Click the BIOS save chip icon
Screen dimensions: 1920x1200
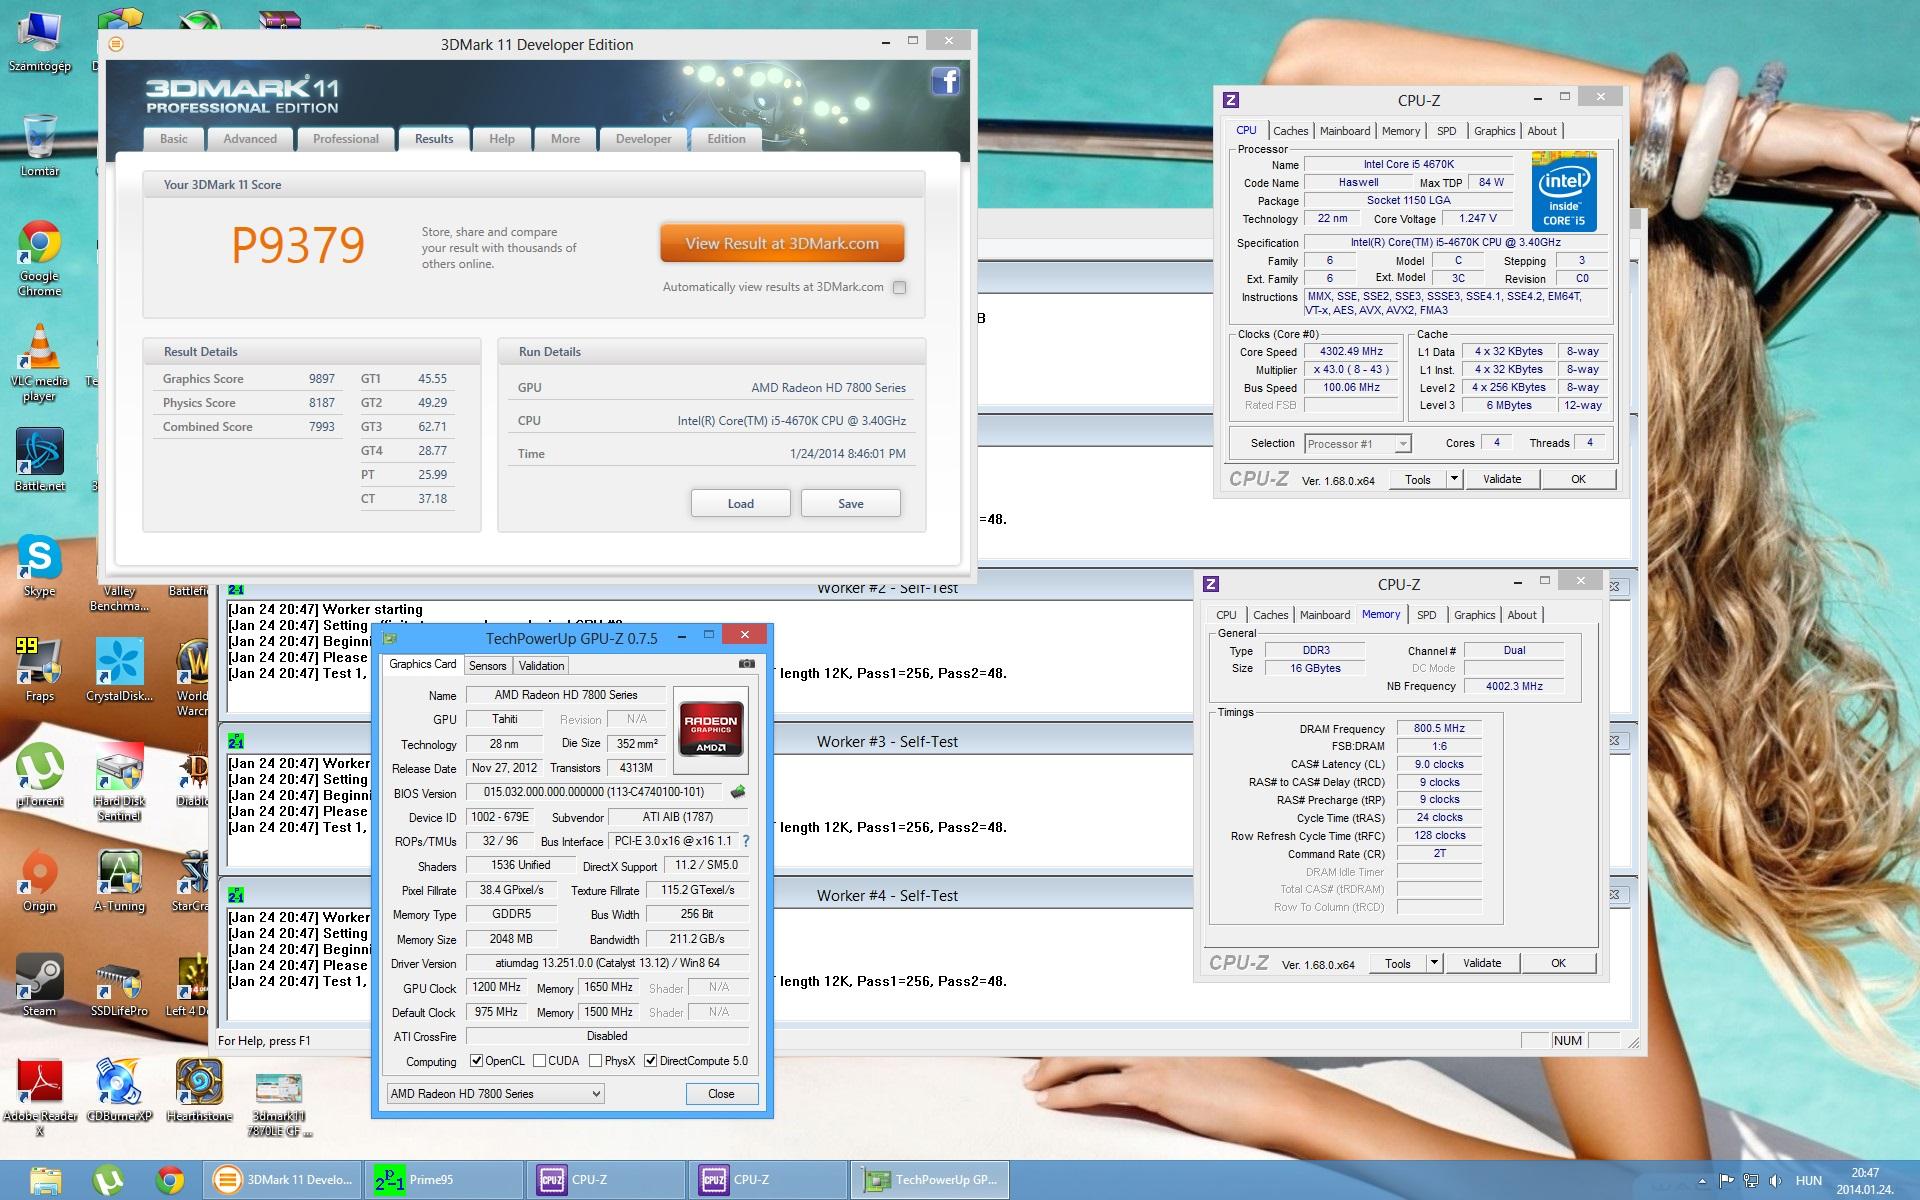pos(738,792)
